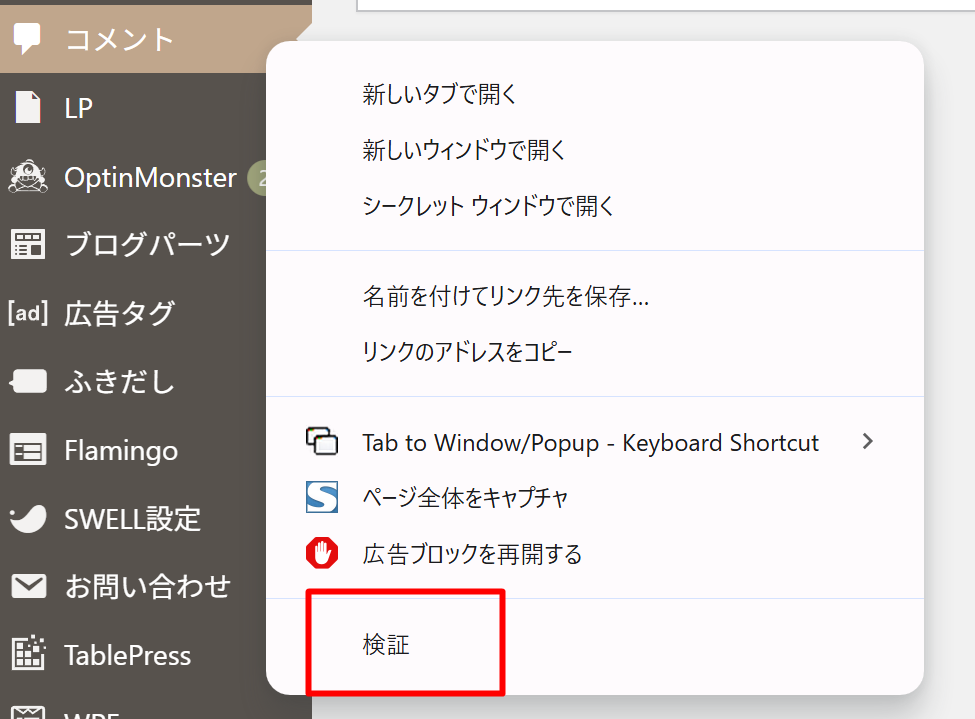975x719 pixels.
Task: Click ページ全体をキャプチャ extension item
Action: [x=465, y=498]
